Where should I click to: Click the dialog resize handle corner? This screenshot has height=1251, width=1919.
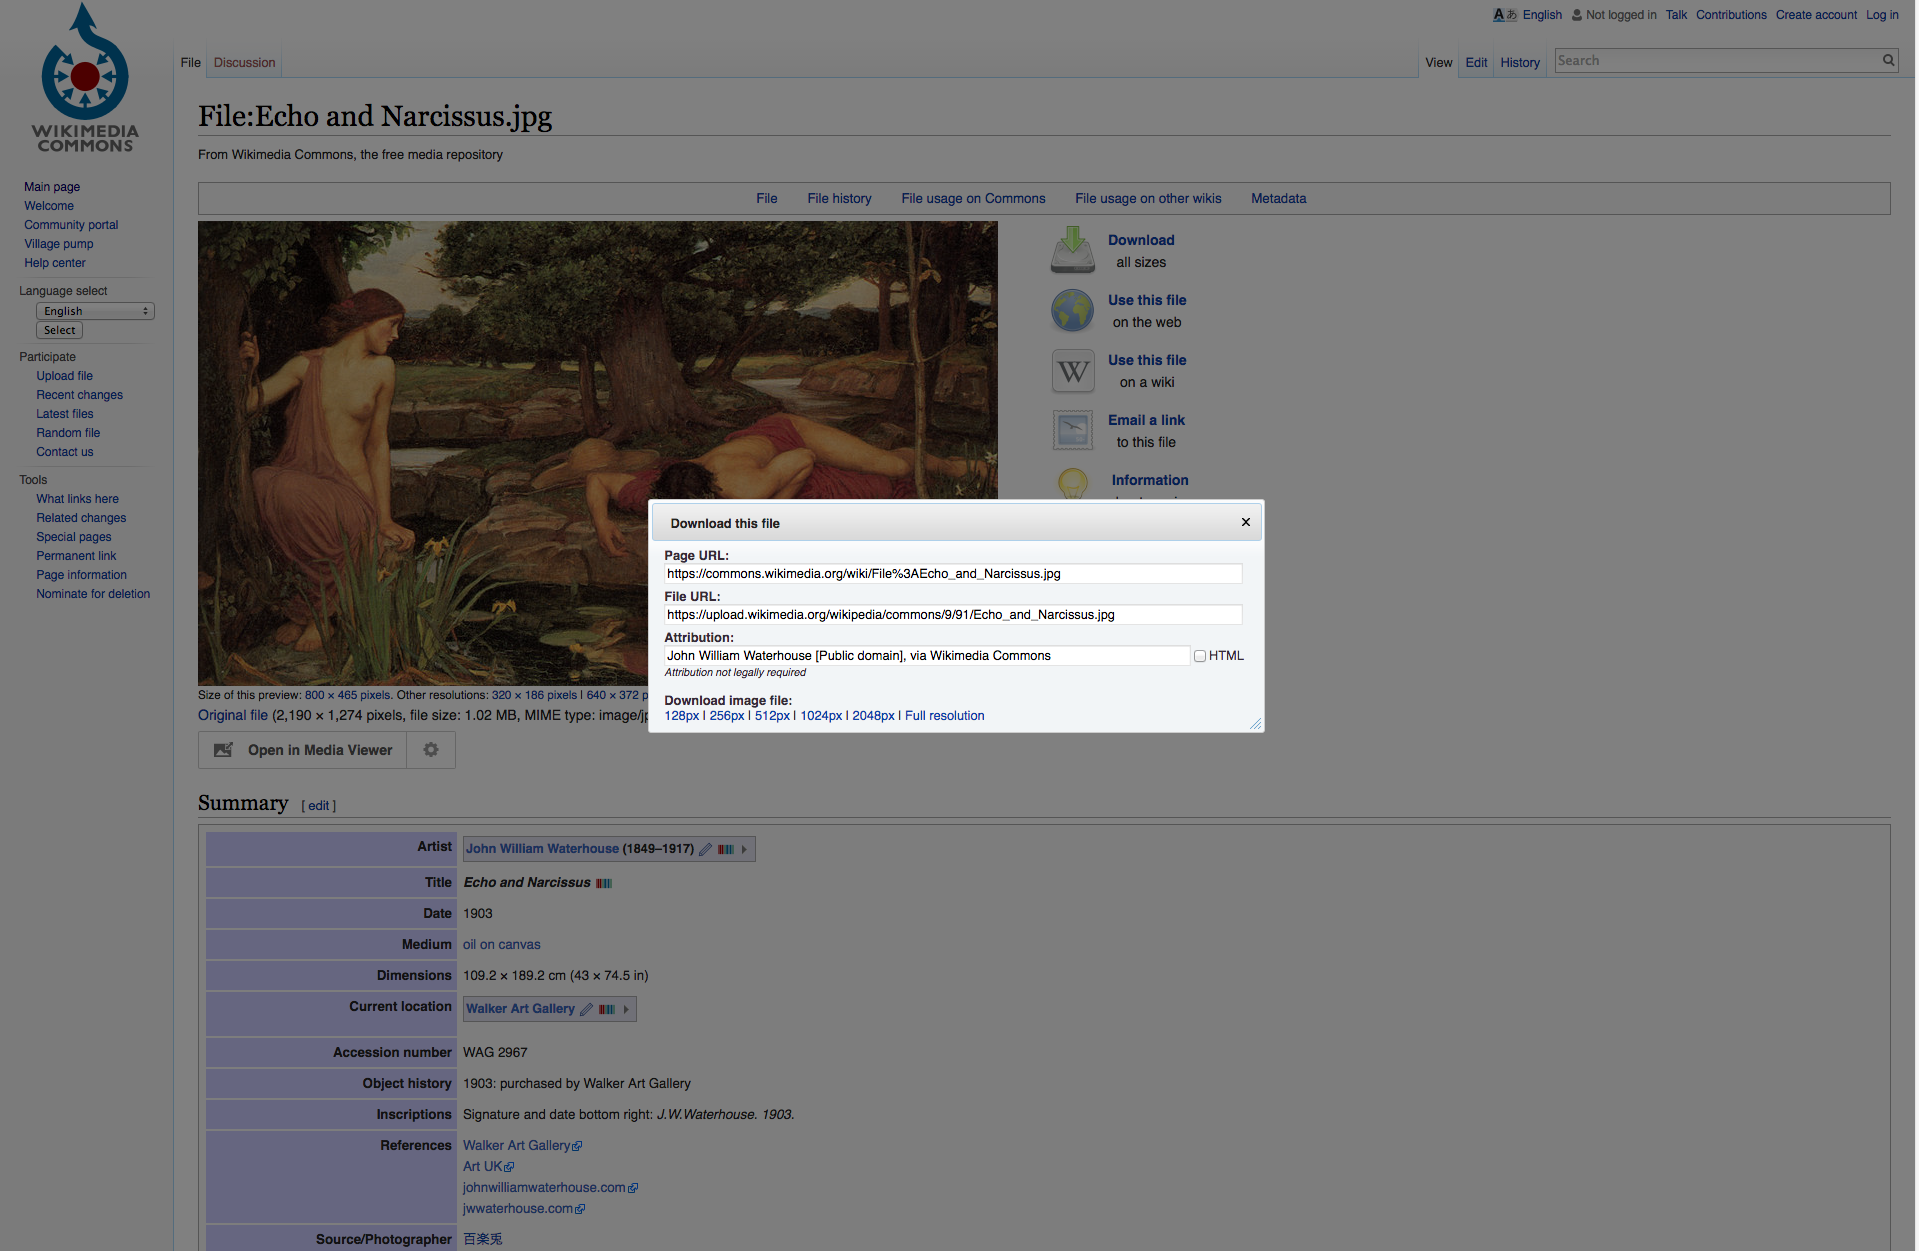tap(1256, 724)
